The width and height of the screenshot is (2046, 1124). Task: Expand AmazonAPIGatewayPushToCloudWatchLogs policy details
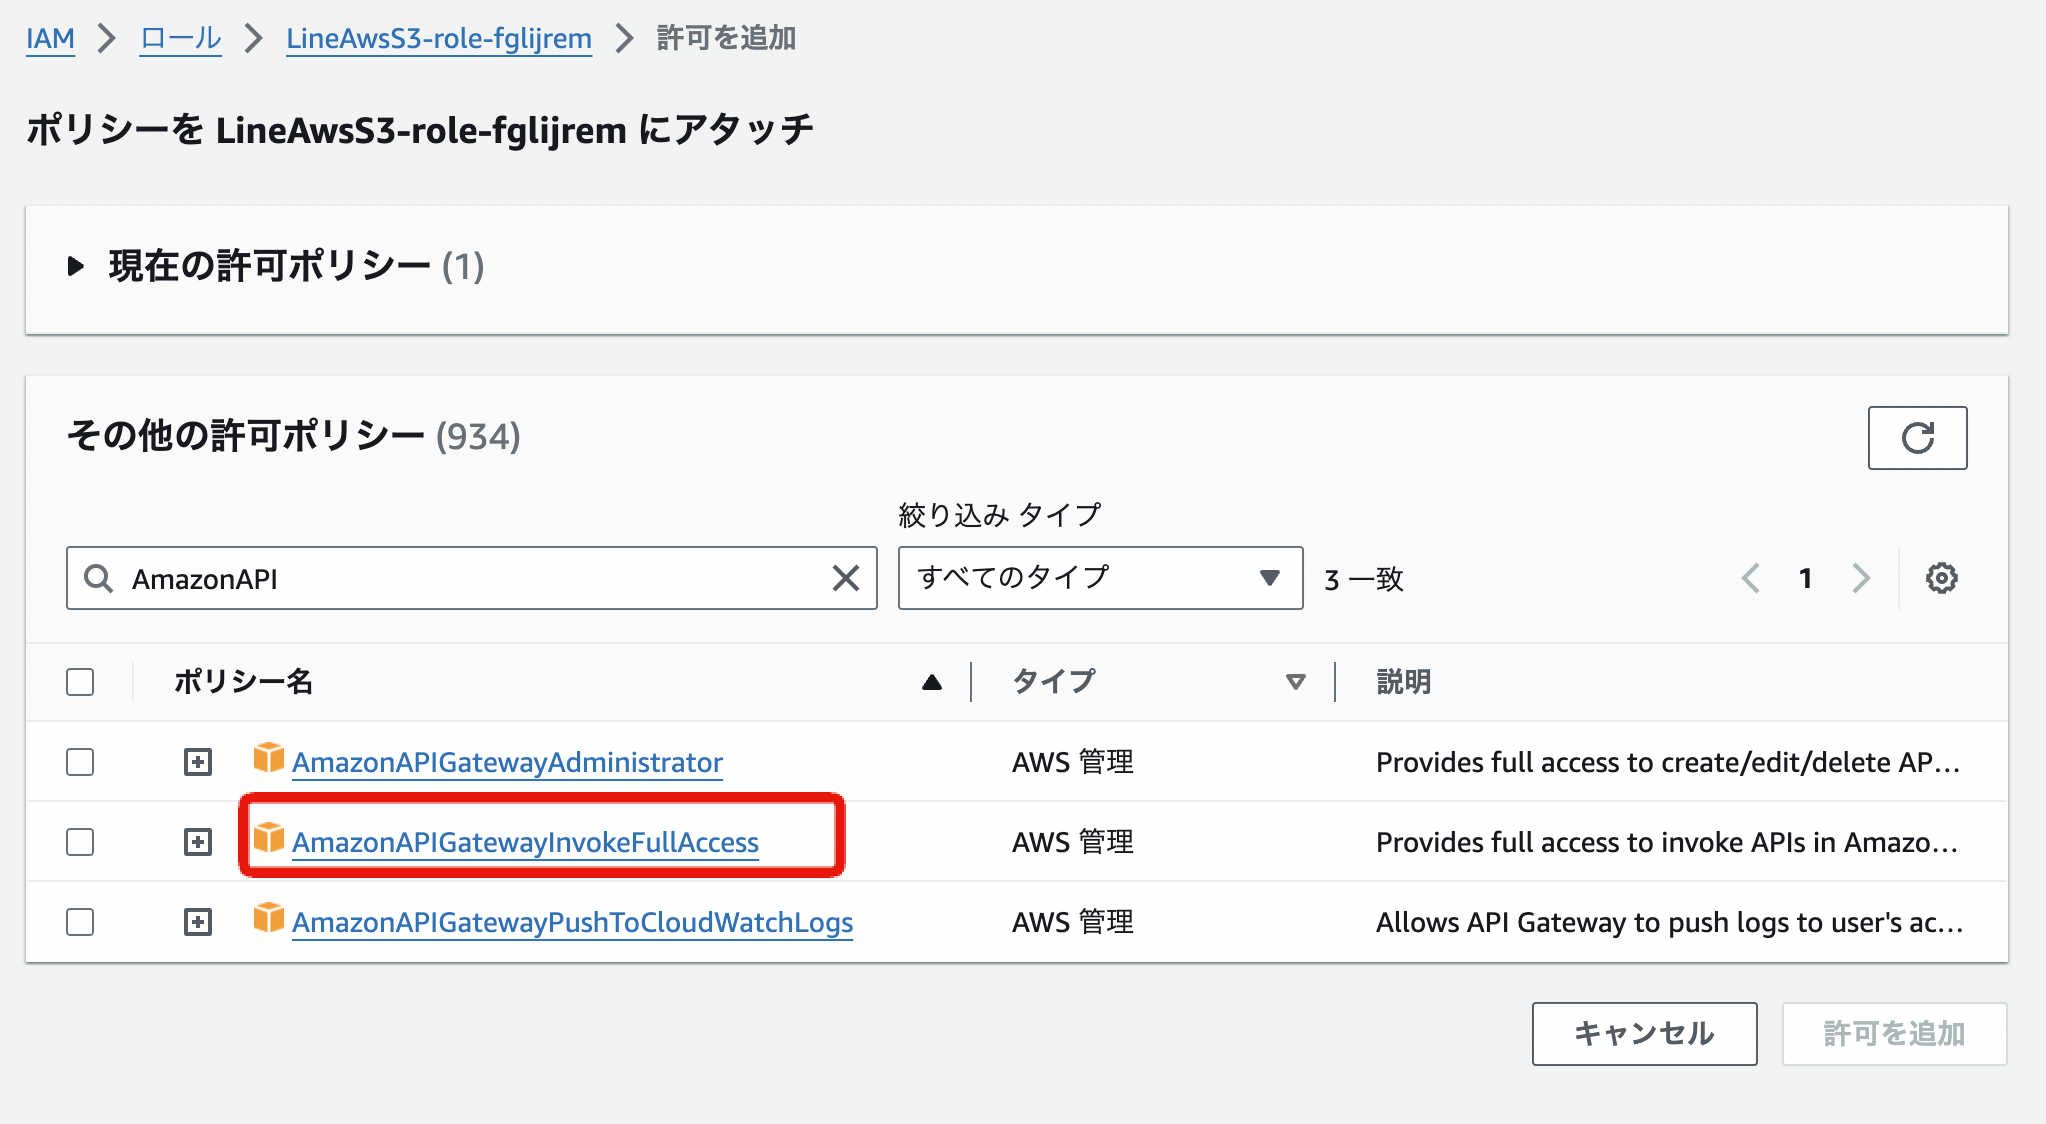tap(198, 922)
